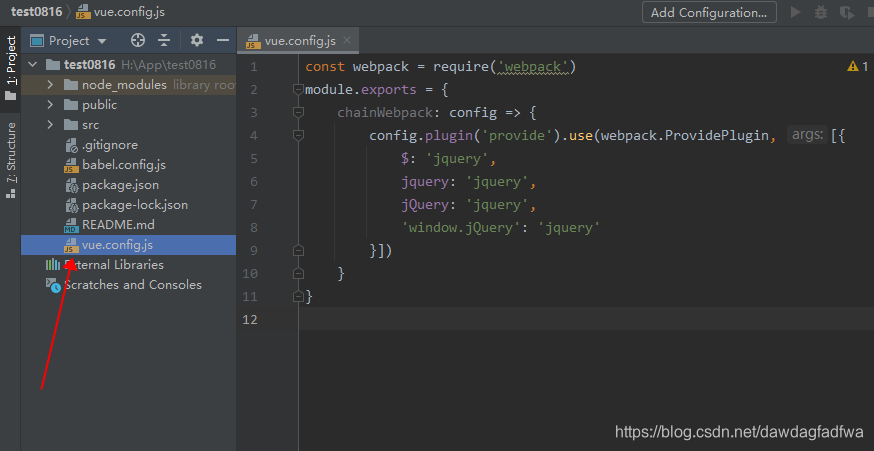Click the babel.config.js JS file icon
The width and height of the screenshot is (874, 451).
(x=71, y=166)
